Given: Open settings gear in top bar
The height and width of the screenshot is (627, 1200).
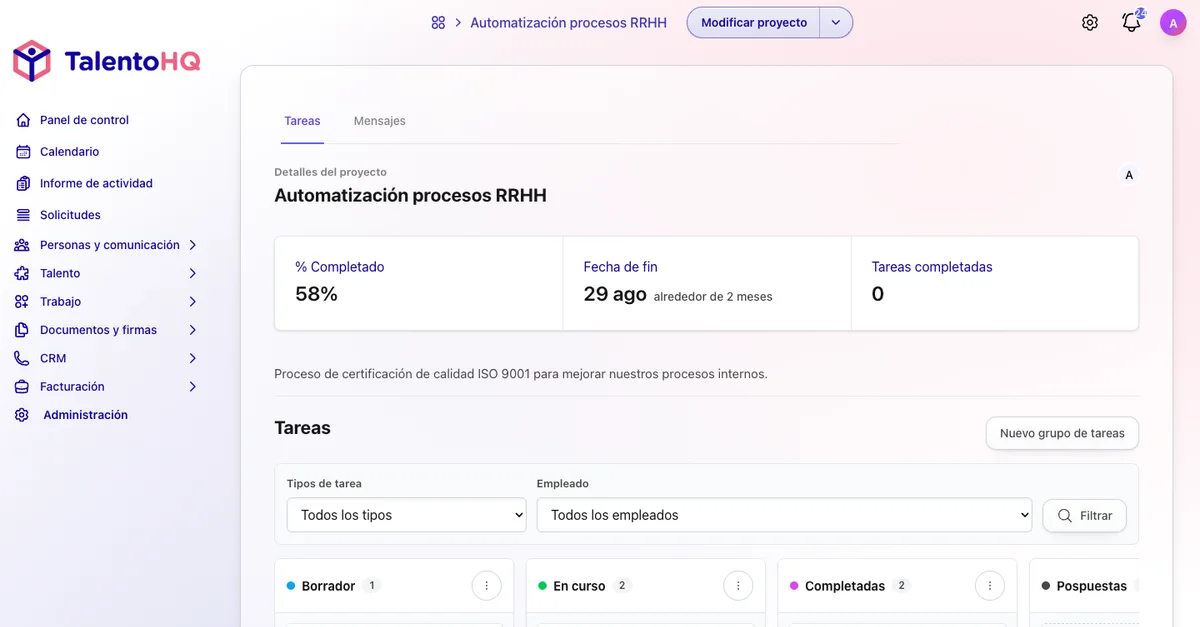Looking at the screenshot, I should click(x=1090, y=22).
